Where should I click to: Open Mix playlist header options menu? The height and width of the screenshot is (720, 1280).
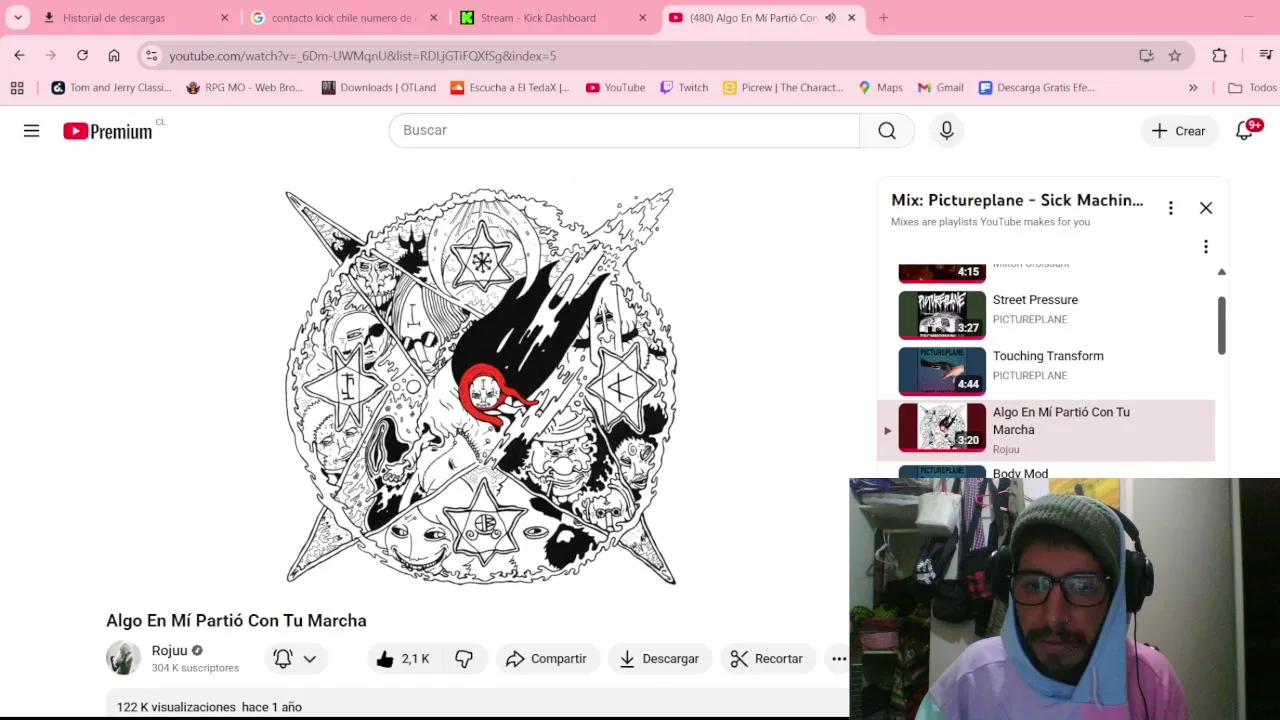[1171, 208]
